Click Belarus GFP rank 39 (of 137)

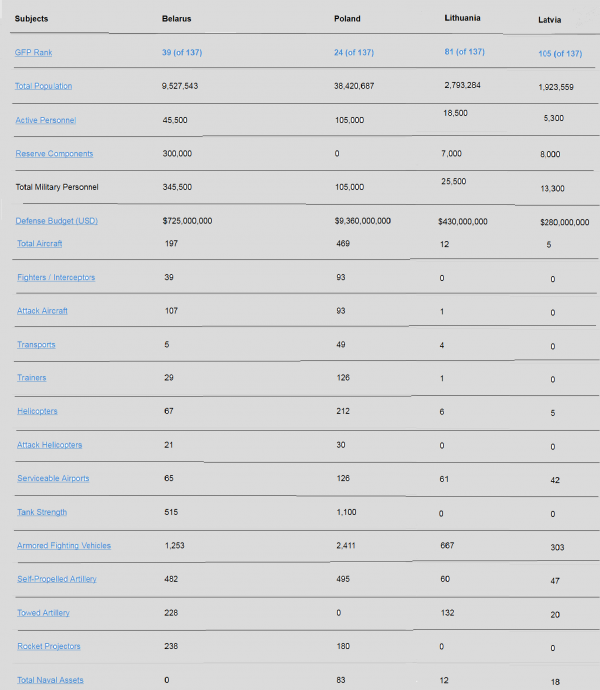pyautogui.click(x=181, y=52)
